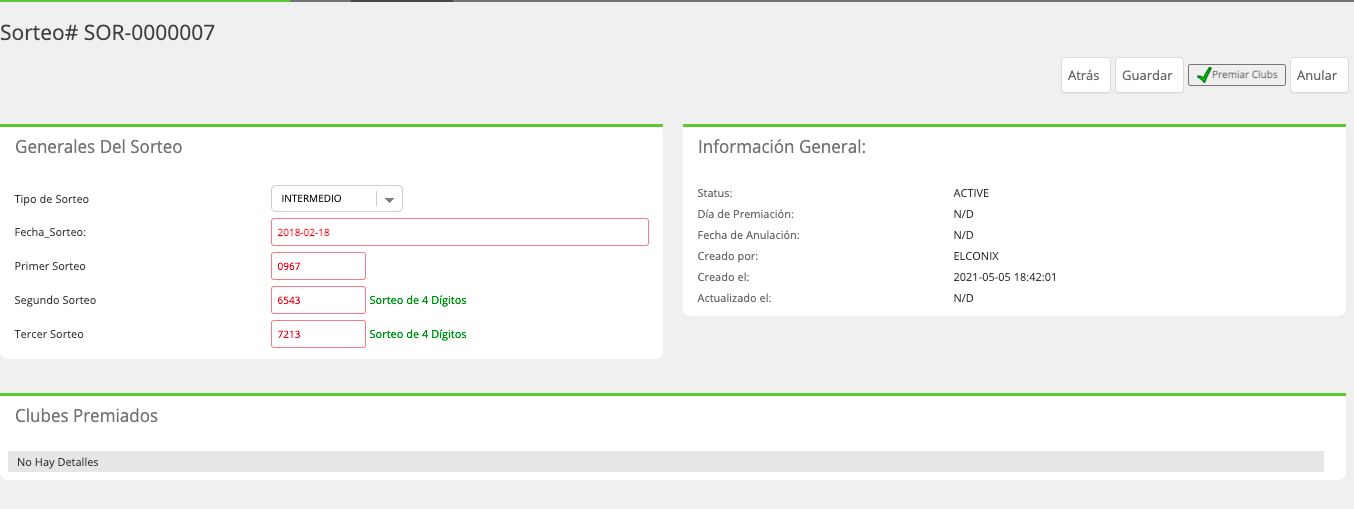1354x509 pixels.
Task: Click the Tercer Sorteo field showing 7213
Action: pos(318,334)
